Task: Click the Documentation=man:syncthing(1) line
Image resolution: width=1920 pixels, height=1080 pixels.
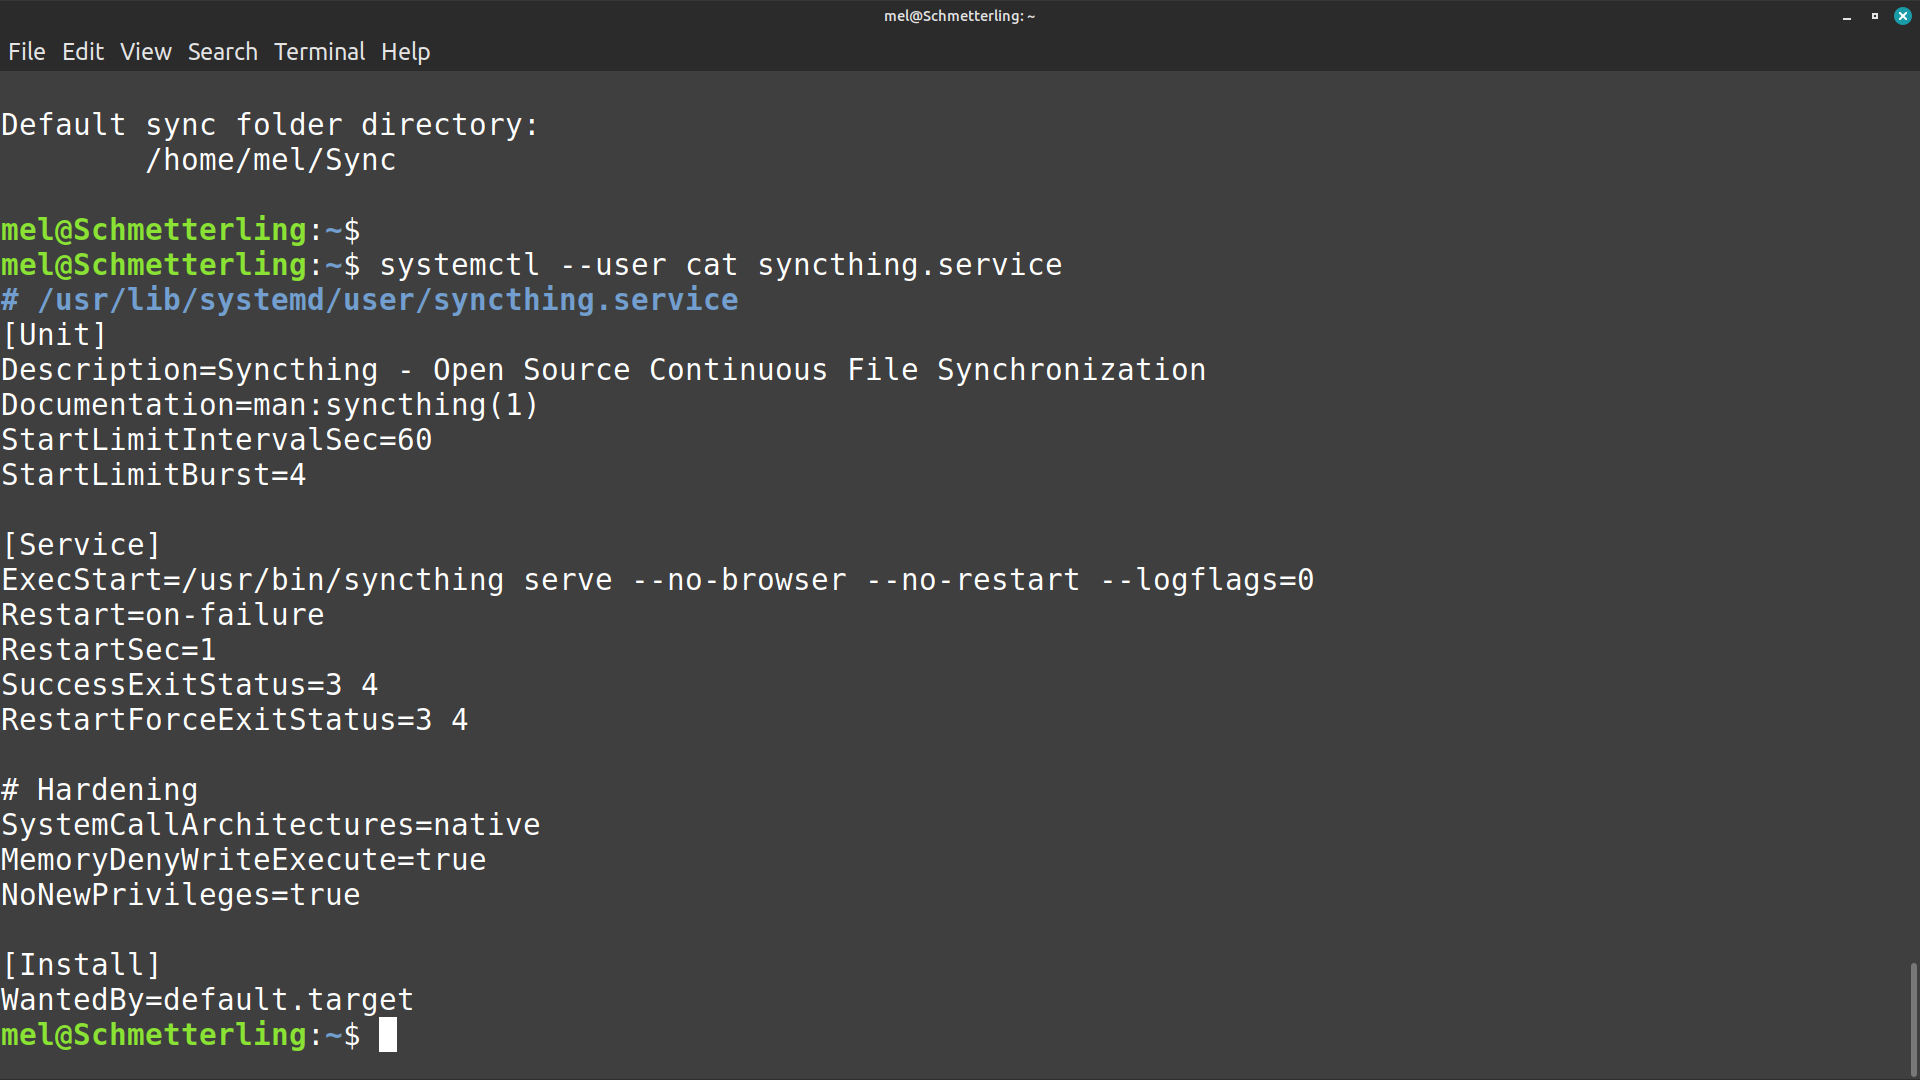Action: tap(270, 405)
